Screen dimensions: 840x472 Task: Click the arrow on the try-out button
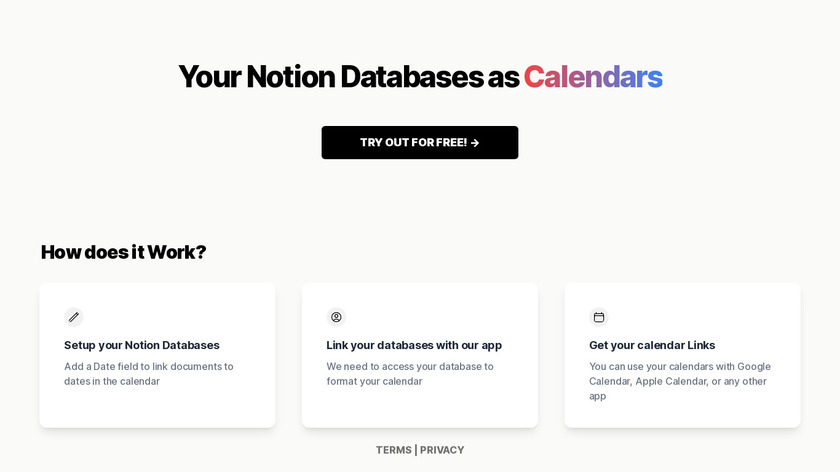(475, 143)
